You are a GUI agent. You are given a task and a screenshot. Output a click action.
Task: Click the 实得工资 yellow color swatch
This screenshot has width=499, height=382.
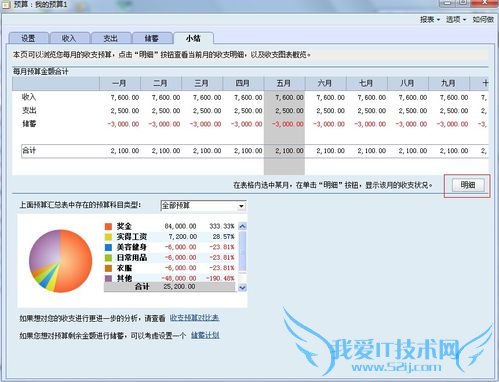[x=108, y=237]
